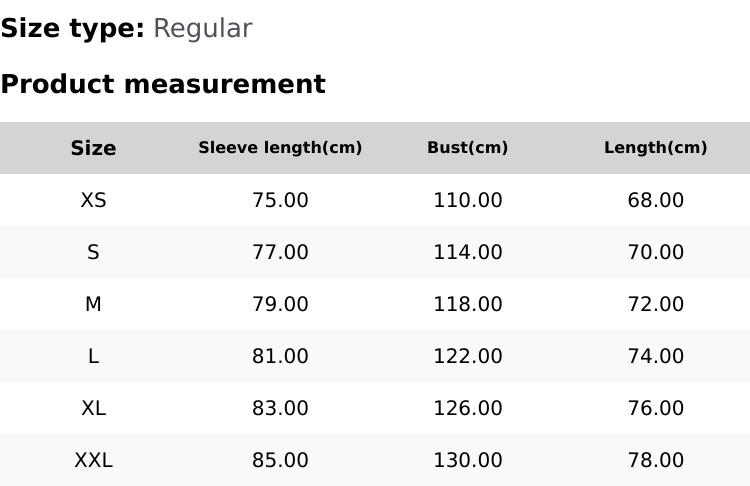The height and width of the screenshot is (486, 750).
Task: Select the M size row label
Action: pos(93,304)
